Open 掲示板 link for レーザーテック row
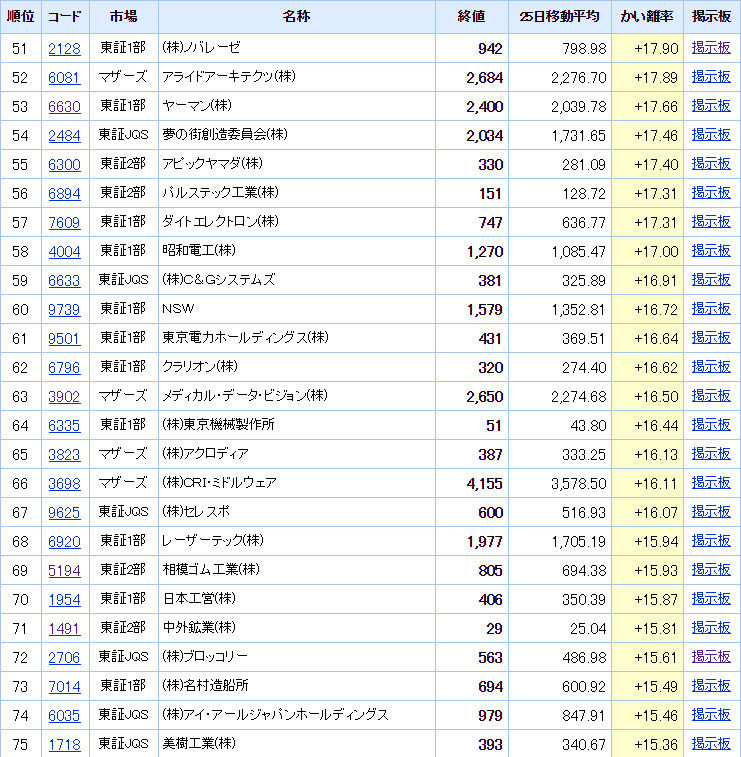This screenshot has width=741, height=757. click(x=711, y=540)
